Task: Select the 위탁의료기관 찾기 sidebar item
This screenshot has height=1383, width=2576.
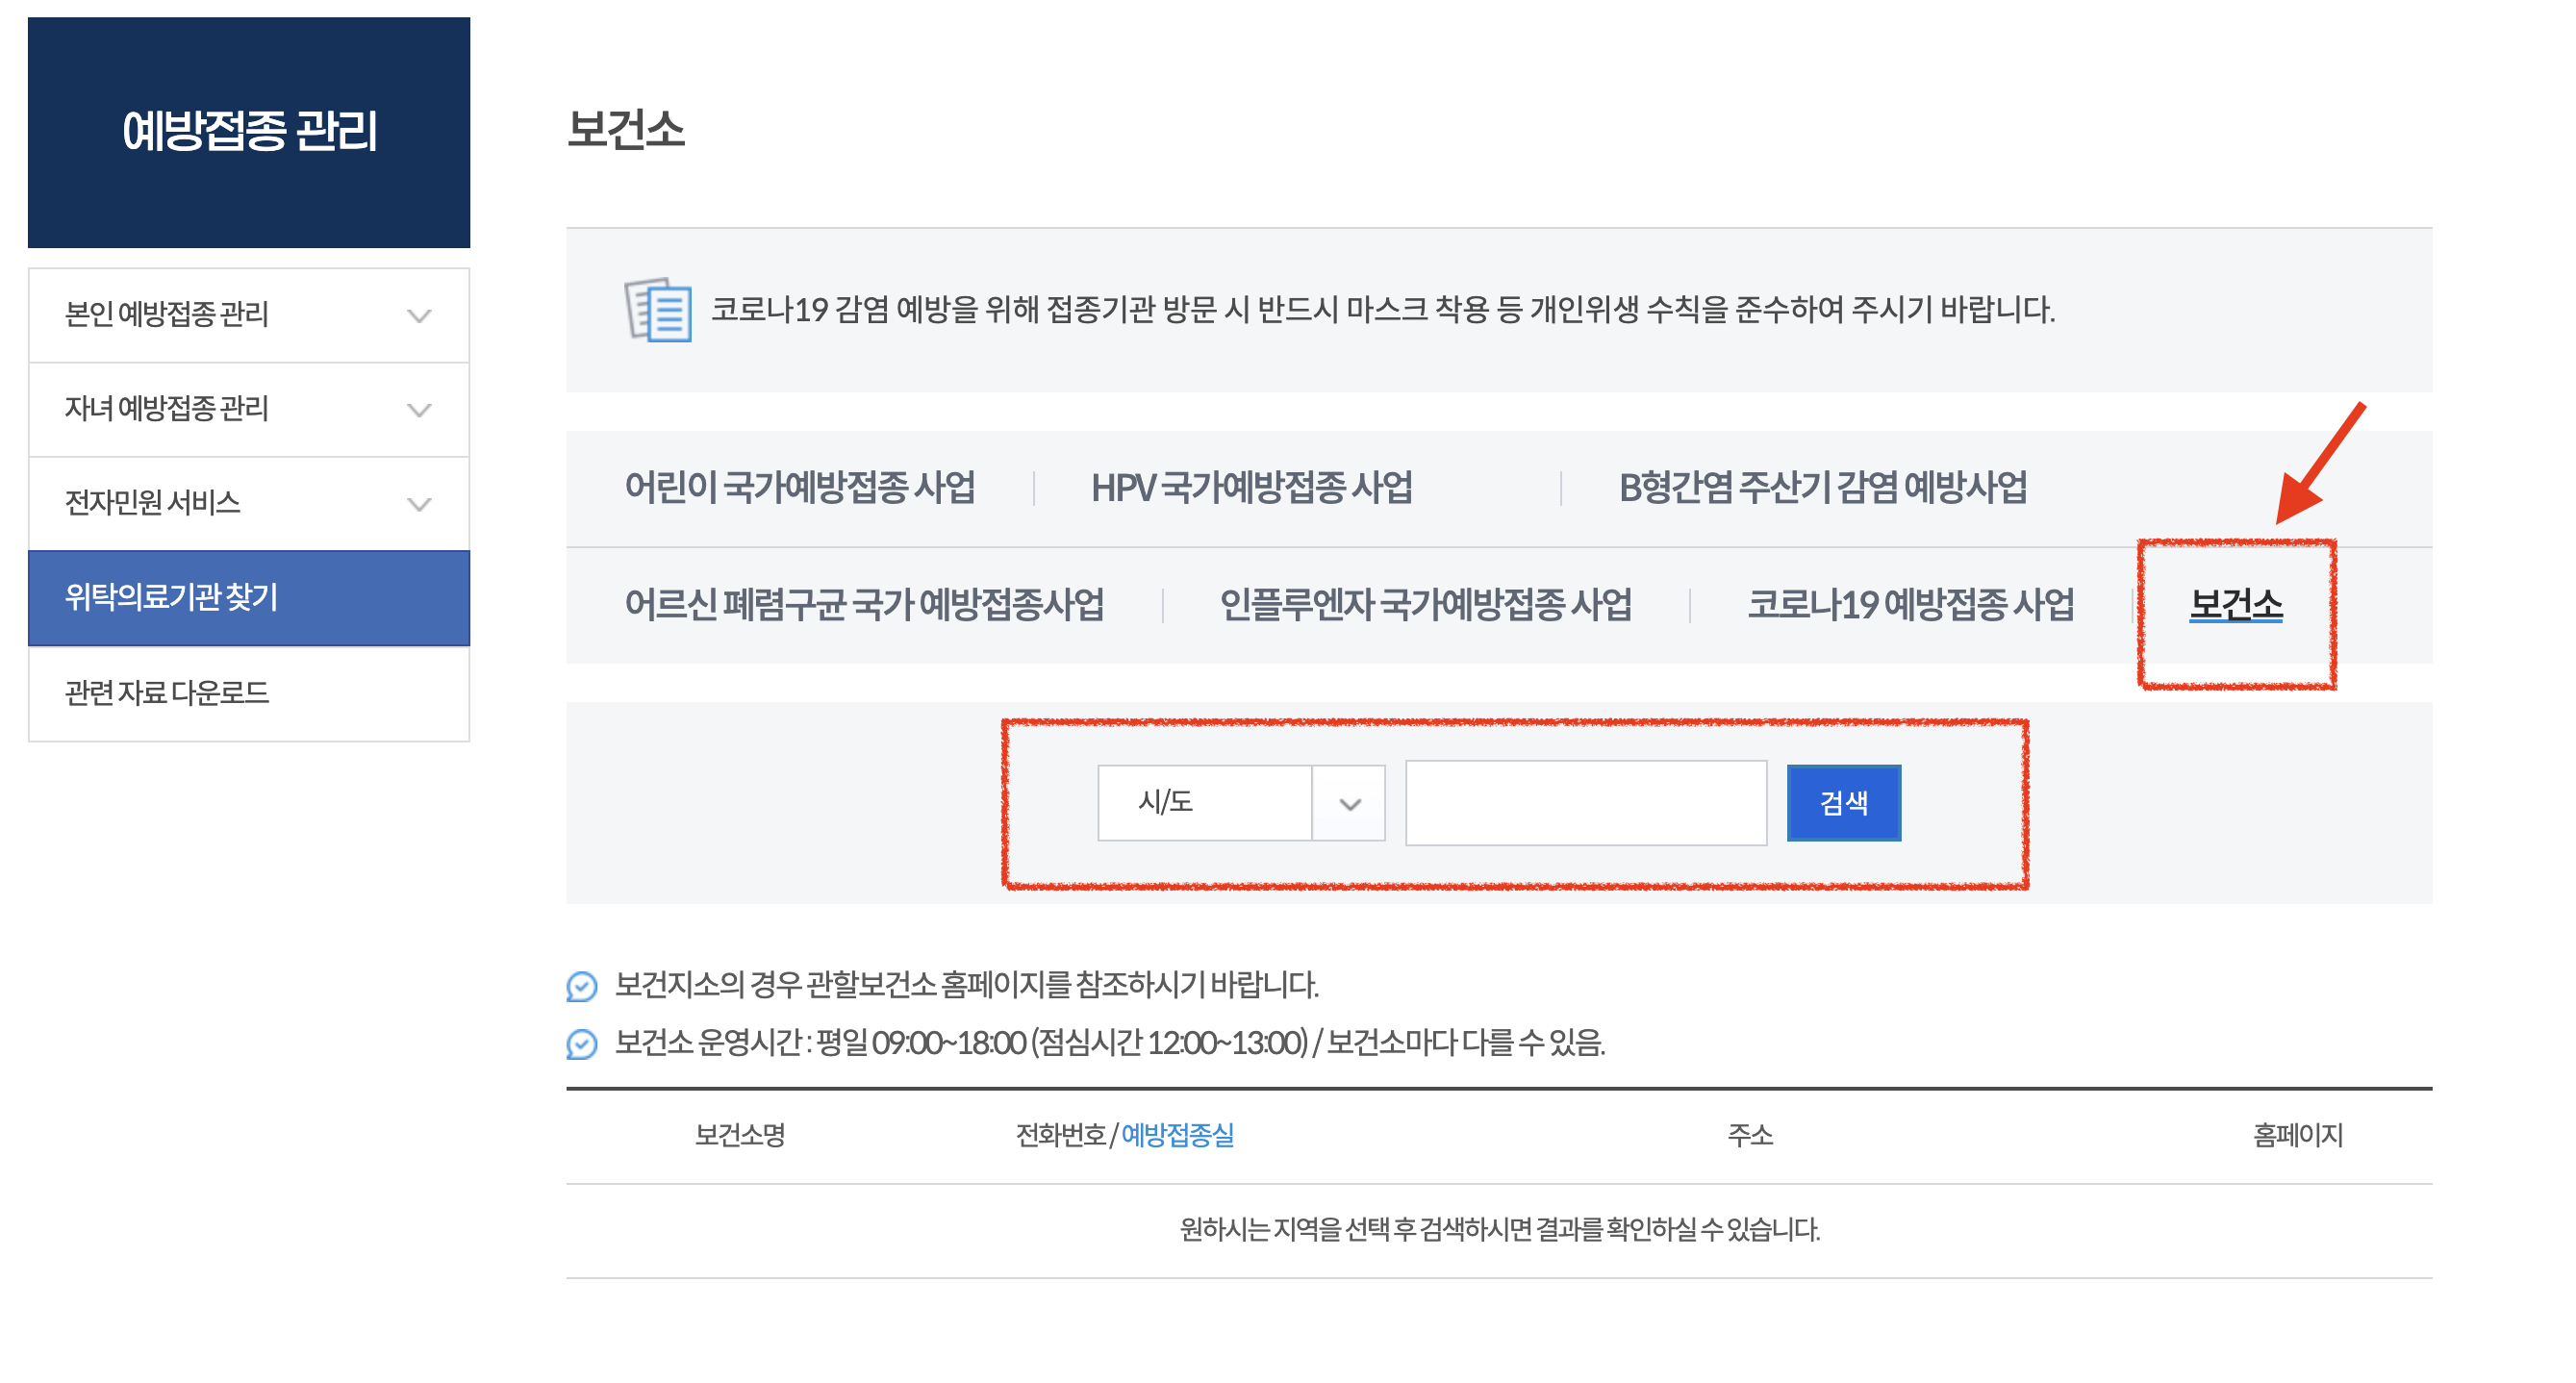Action: [x=248, y=597]
